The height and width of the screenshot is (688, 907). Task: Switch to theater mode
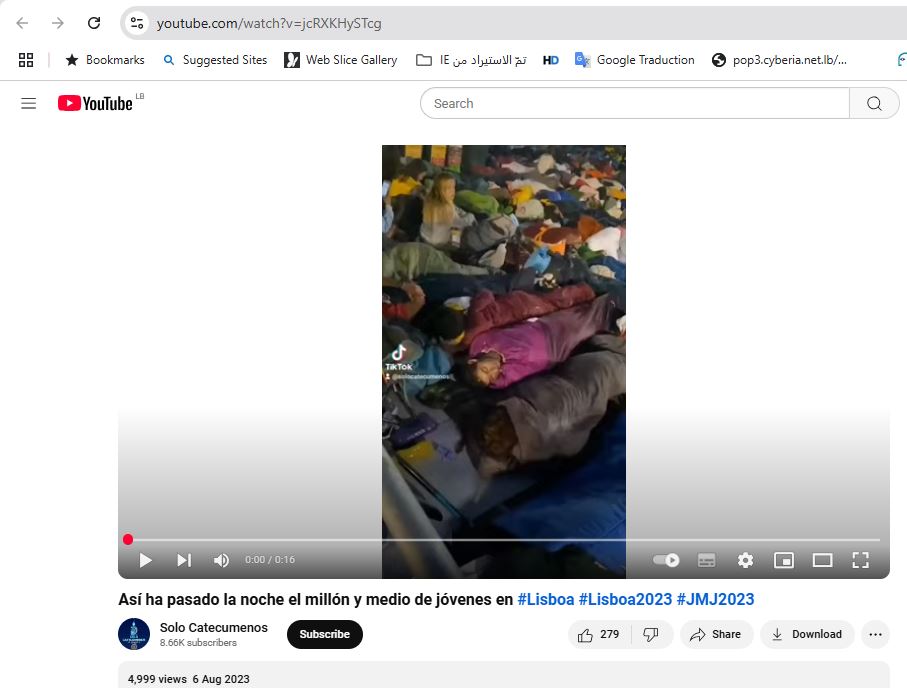click(x=822, y=560)
